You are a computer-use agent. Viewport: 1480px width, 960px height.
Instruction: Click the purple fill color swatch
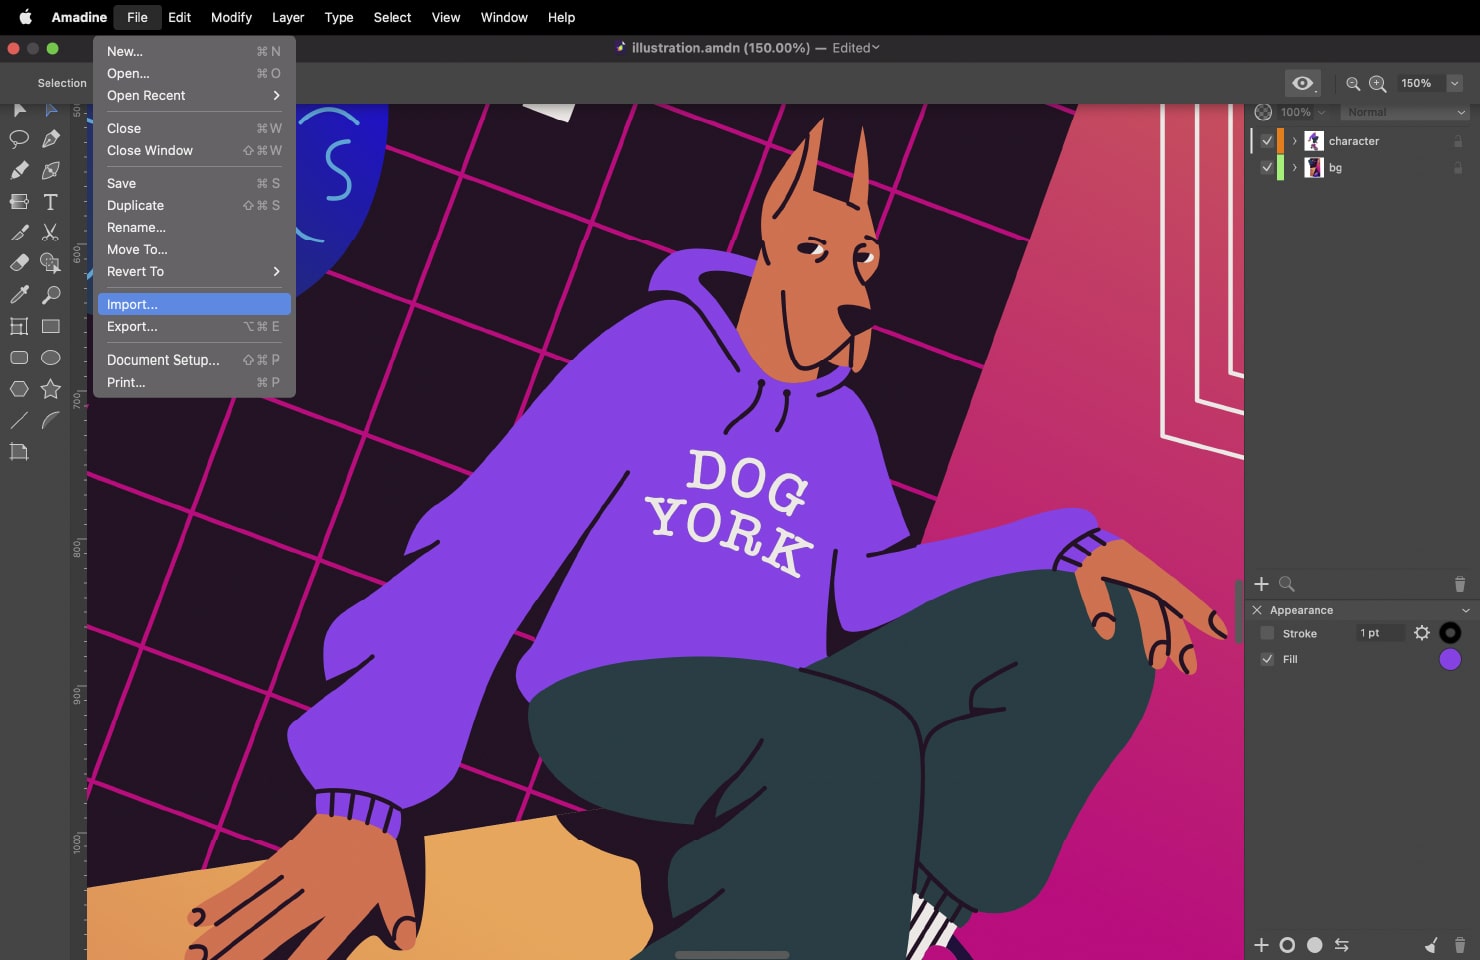pyautogui.click(x=1450, y=659)
